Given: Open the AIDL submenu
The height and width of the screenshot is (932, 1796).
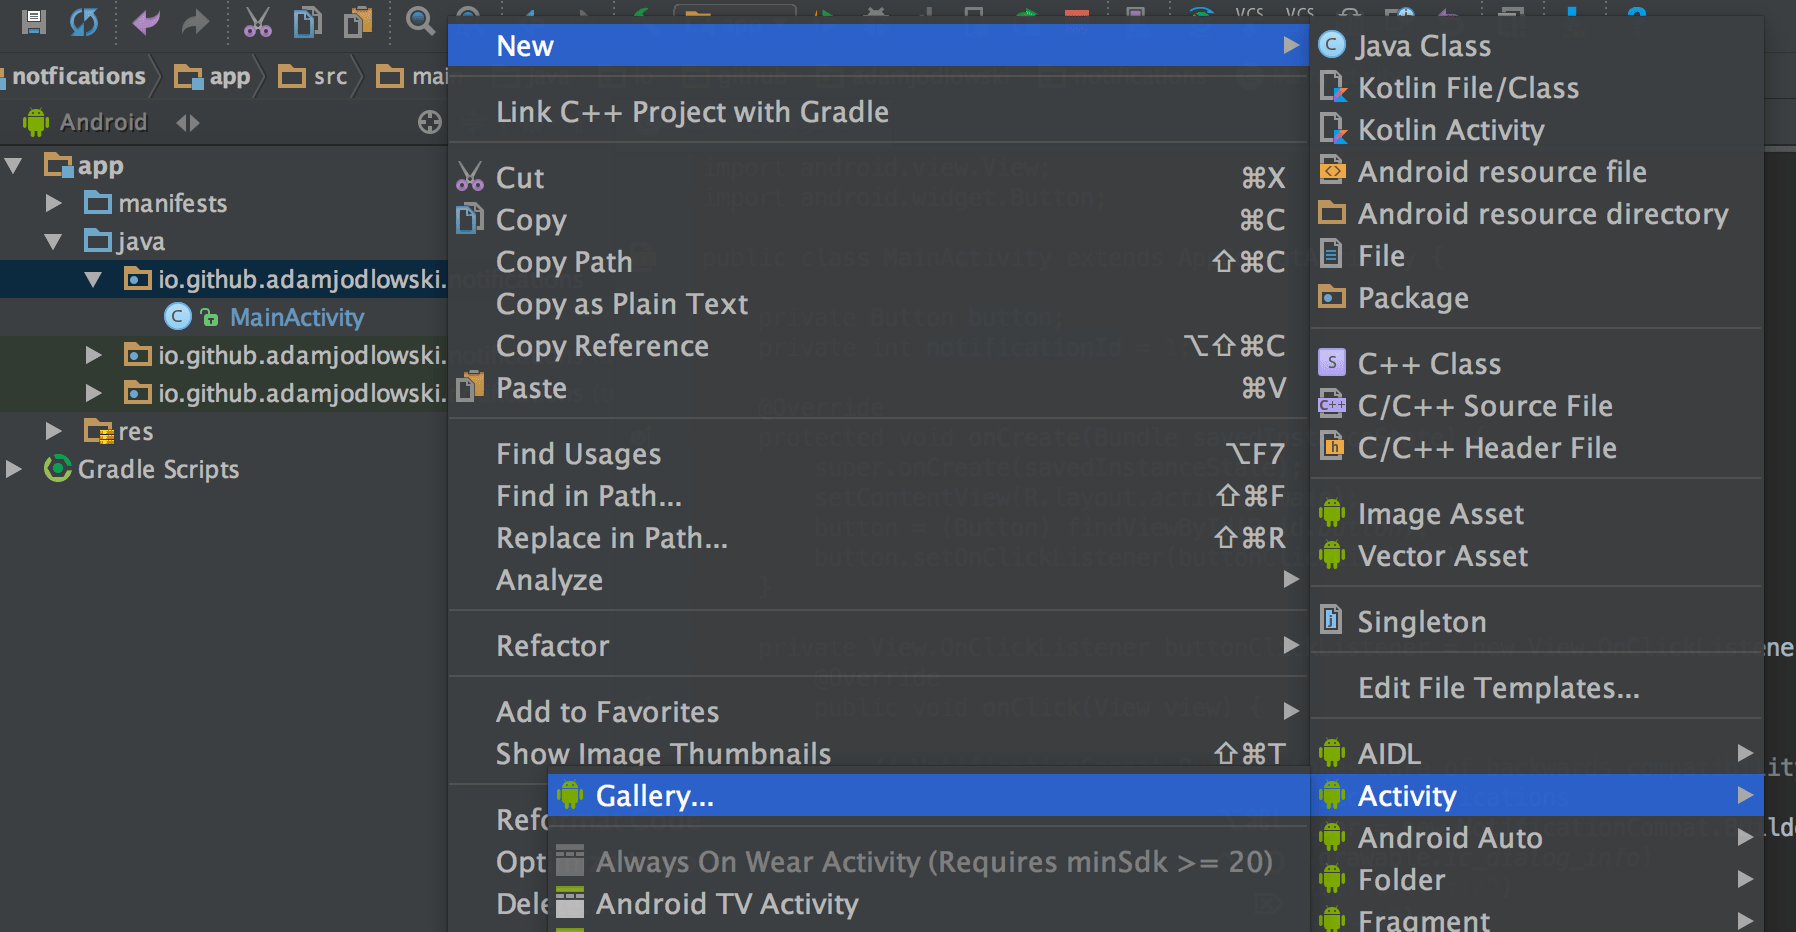Looking at the screenshot, I should 1536,754.
